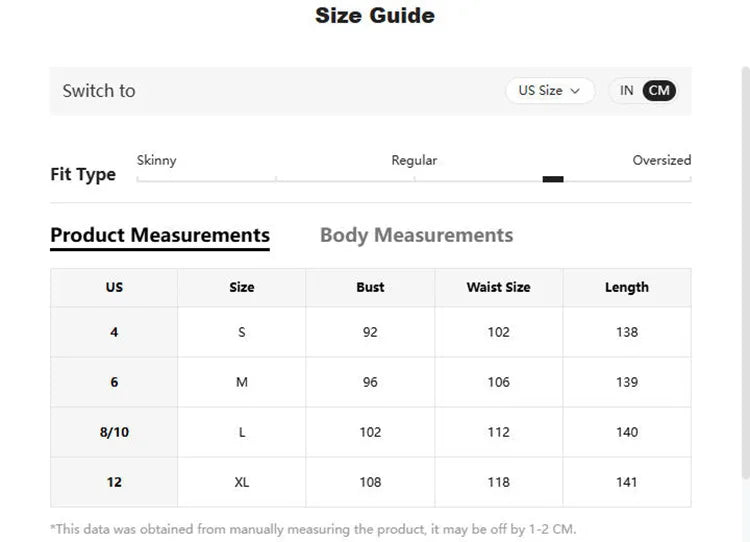
Task: Click the Switch to label
Action: pos(99,90)
